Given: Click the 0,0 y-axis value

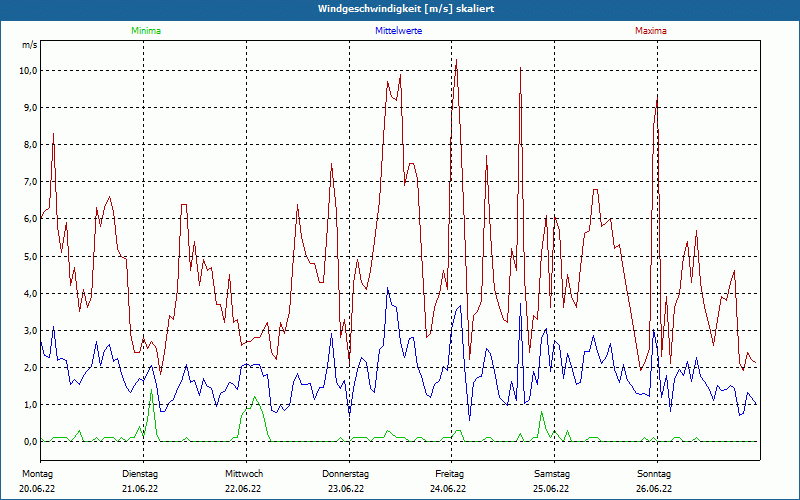Looking at the screenshot, I should (x=30, y=442).
